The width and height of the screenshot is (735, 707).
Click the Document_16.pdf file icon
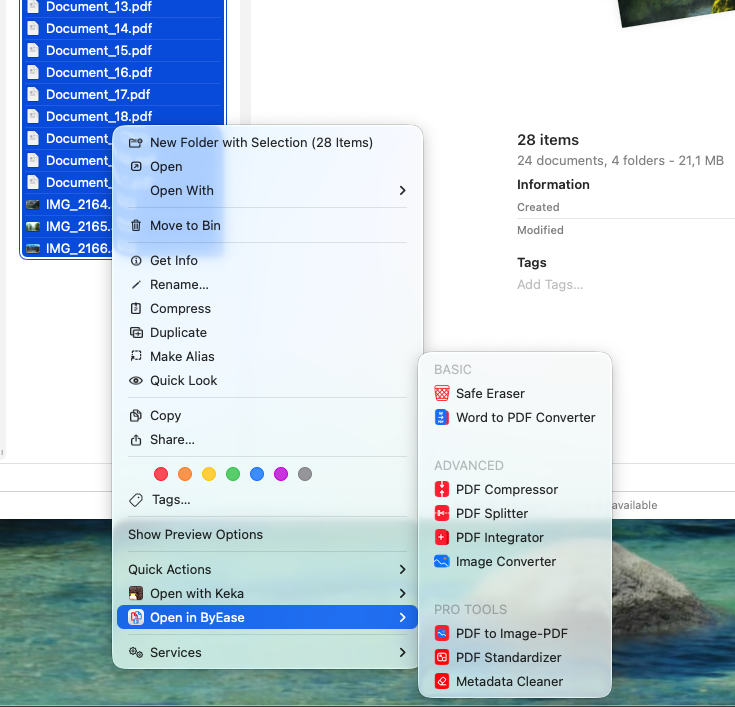tap(33, 73)
